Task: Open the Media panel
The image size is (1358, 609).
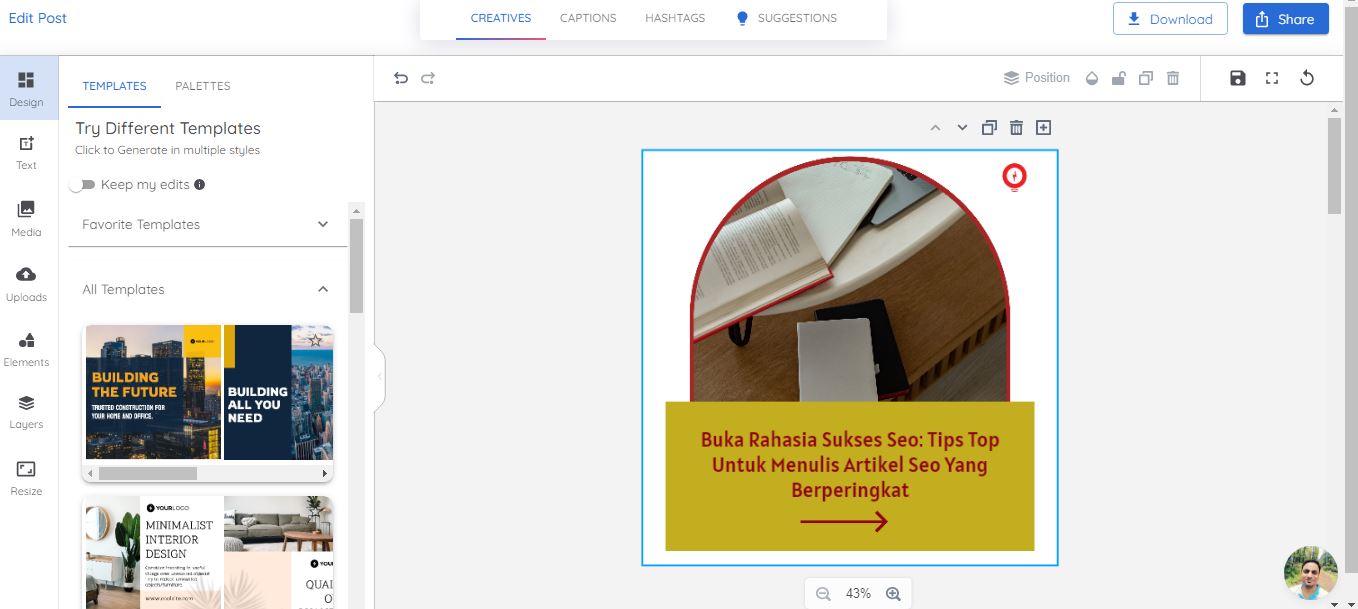Action: pyautogui.click(x=27, y=218)
